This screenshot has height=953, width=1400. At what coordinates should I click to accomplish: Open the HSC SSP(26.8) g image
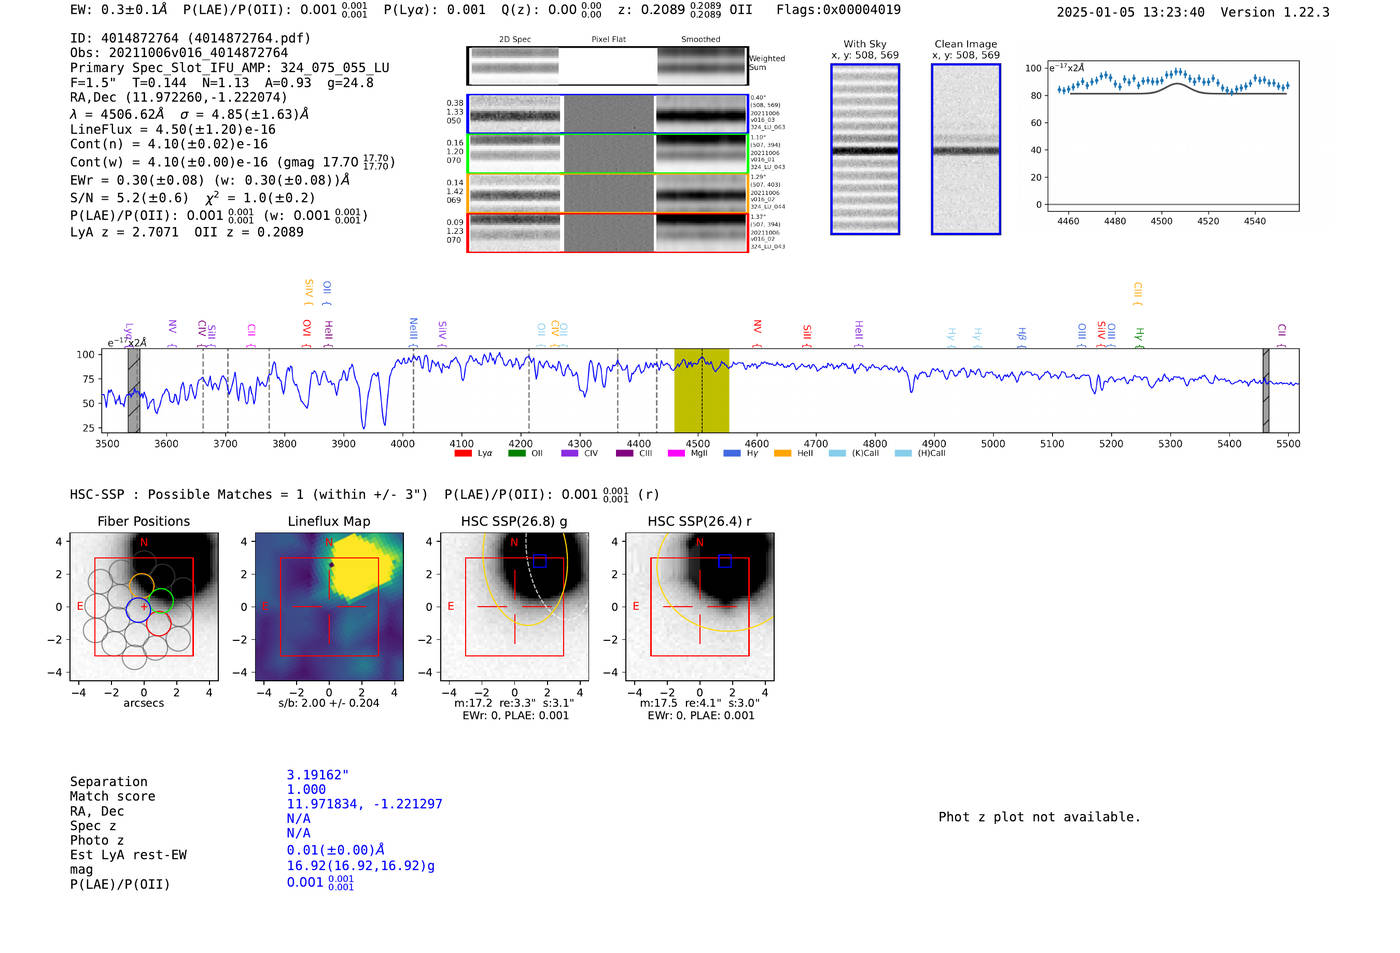515,607
